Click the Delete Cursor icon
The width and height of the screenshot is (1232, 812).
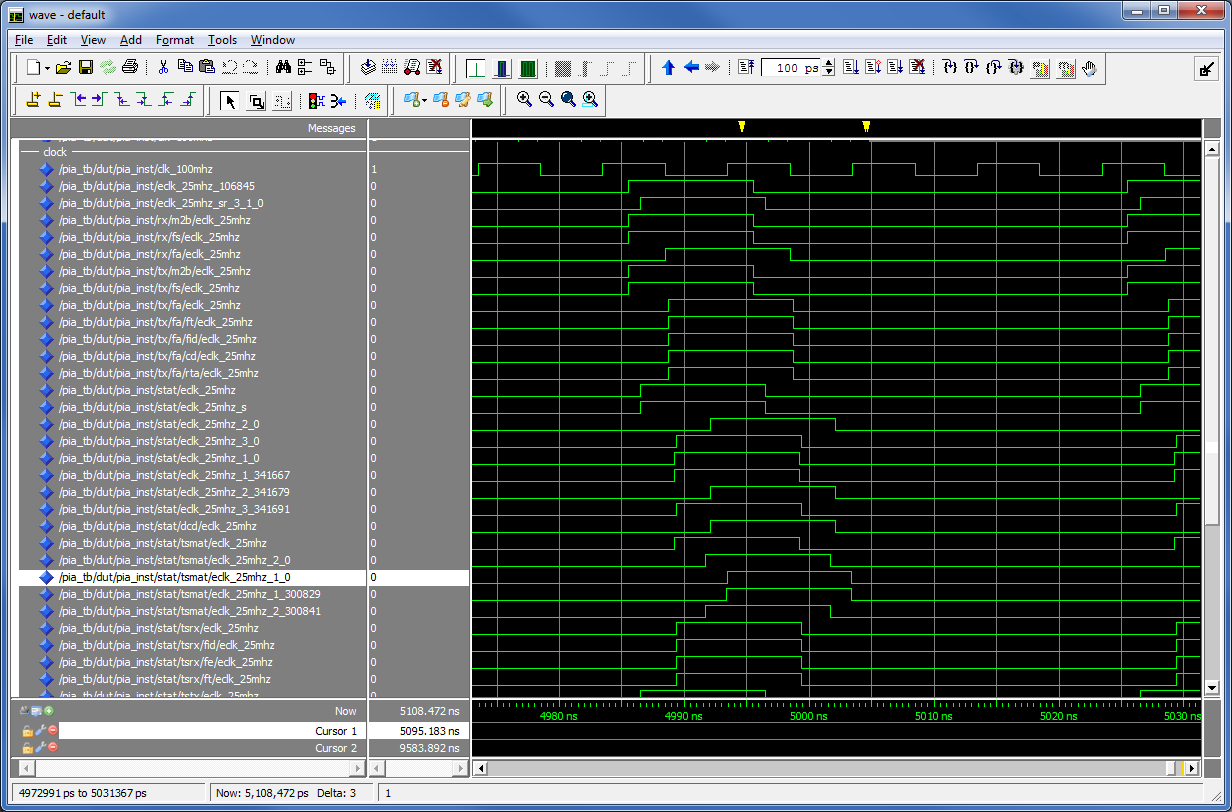pyautogui.click(x=55, y=99)
